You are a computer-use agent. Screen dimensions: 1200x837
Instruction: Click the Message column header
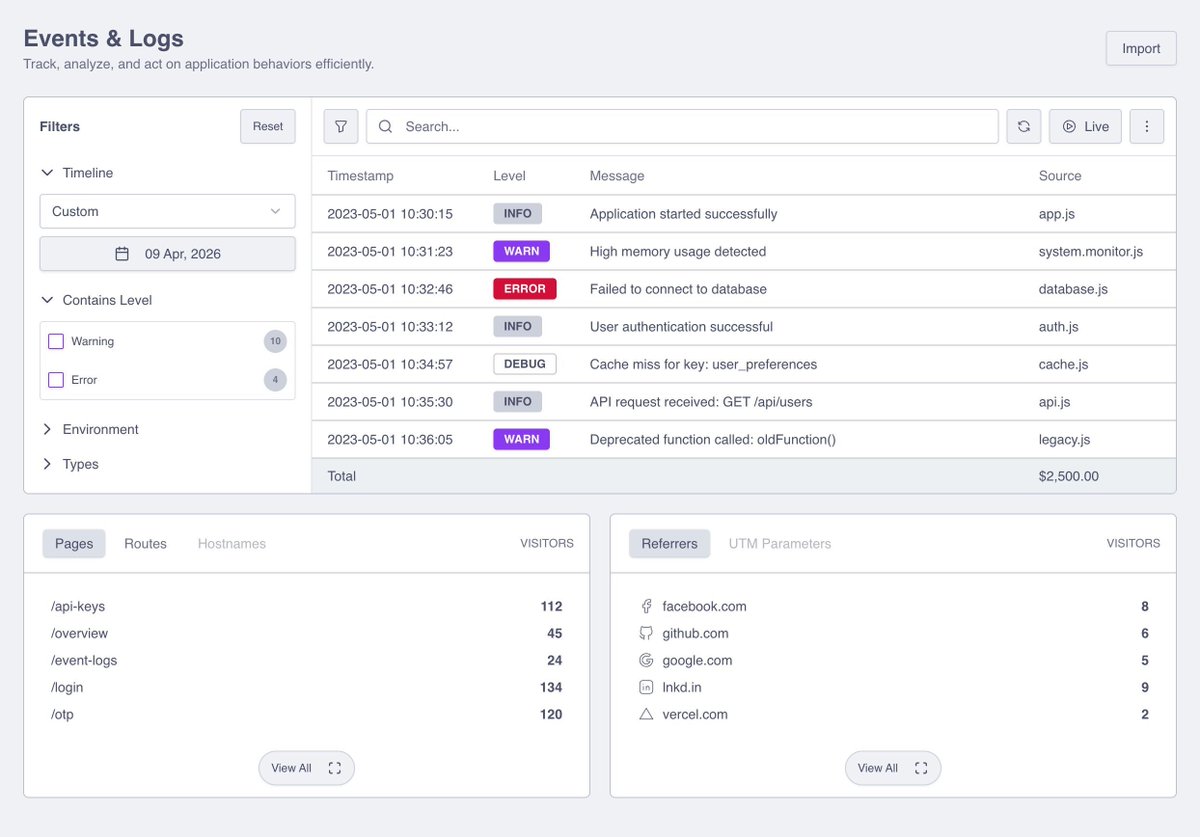coord(617,176)
